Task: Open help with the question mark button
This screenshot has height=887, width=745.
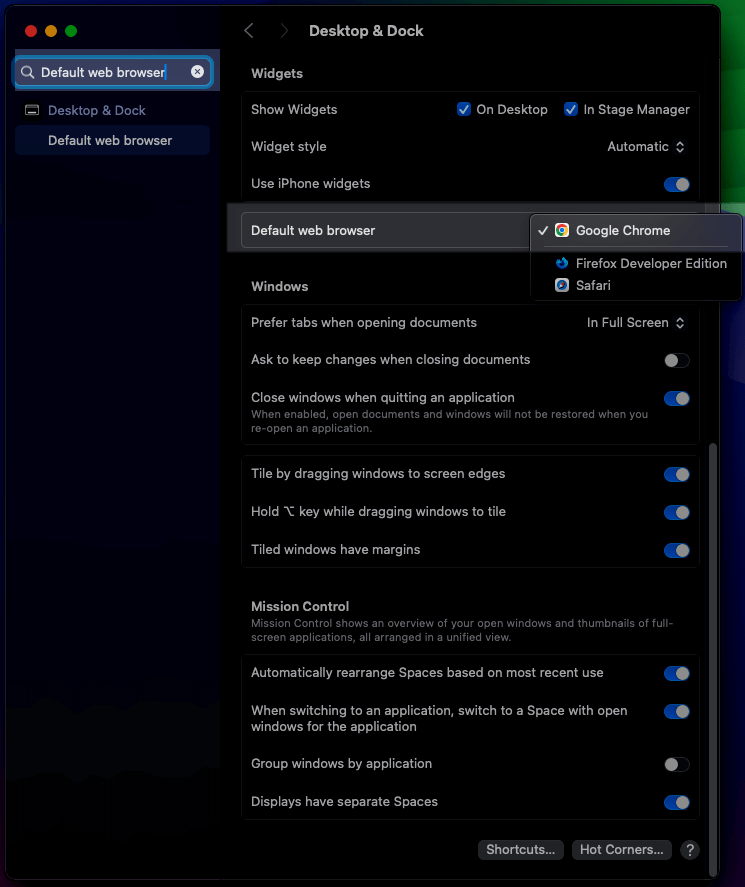Action: click(x=690, y=850)
